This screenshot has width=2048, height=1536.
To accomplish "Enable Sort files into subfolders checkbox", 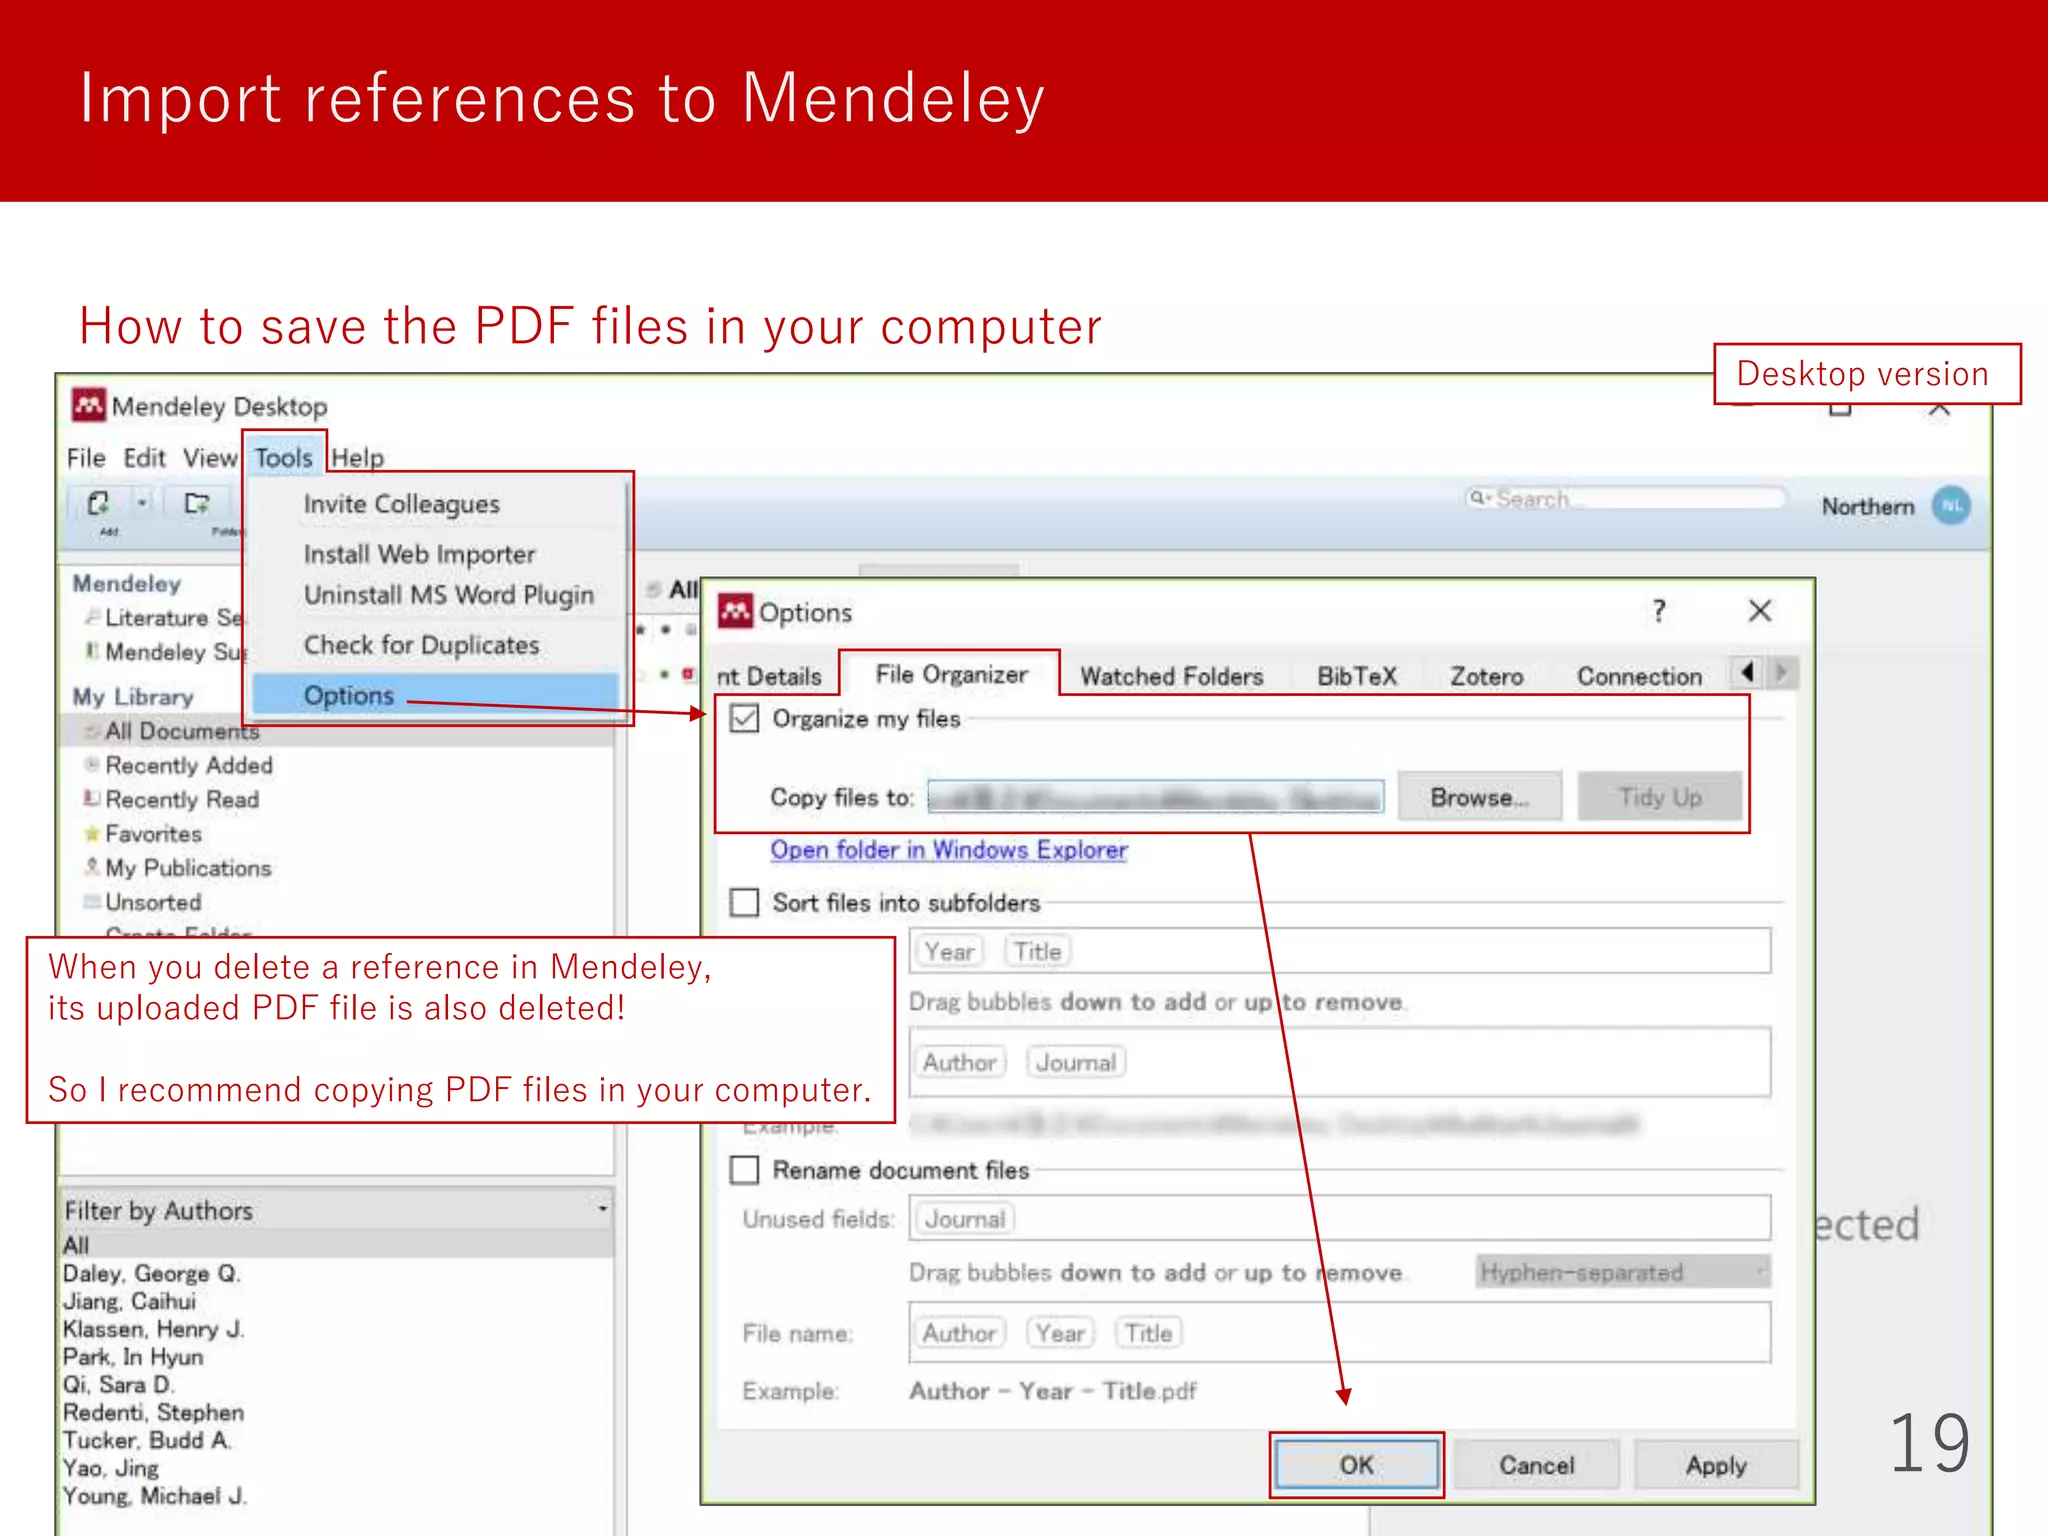I will (x=745, y=902).
